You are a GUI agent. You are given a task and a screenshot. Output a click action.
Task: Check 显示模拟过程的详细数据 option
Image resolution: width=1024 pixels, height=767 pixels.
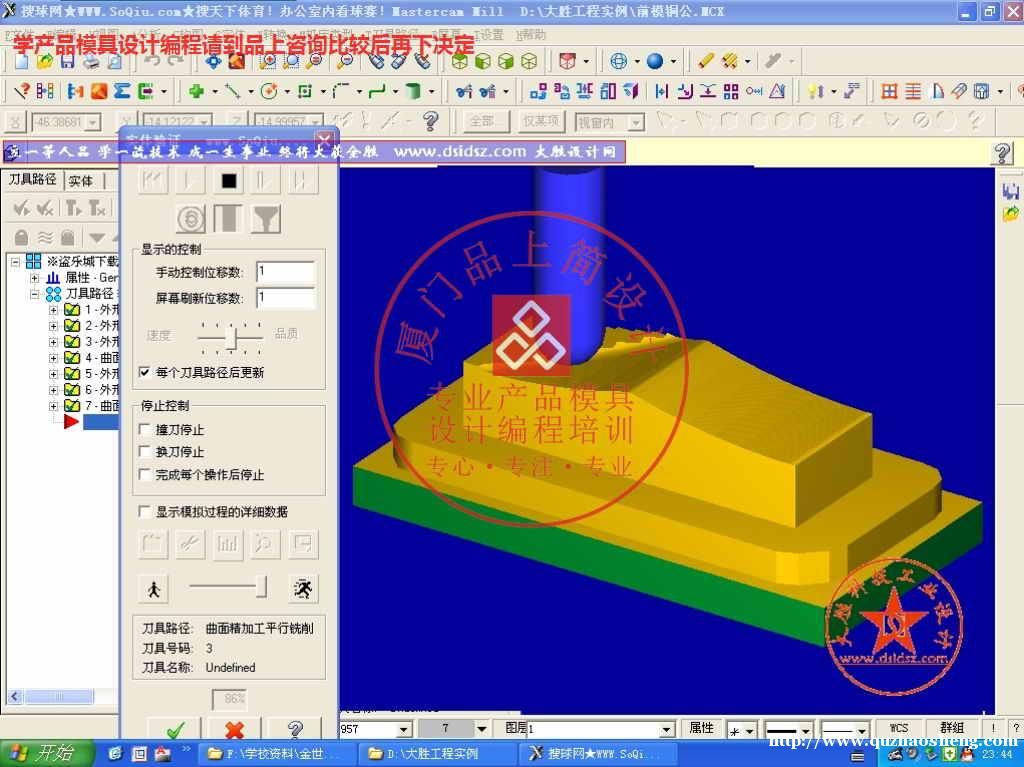[145, 512]
